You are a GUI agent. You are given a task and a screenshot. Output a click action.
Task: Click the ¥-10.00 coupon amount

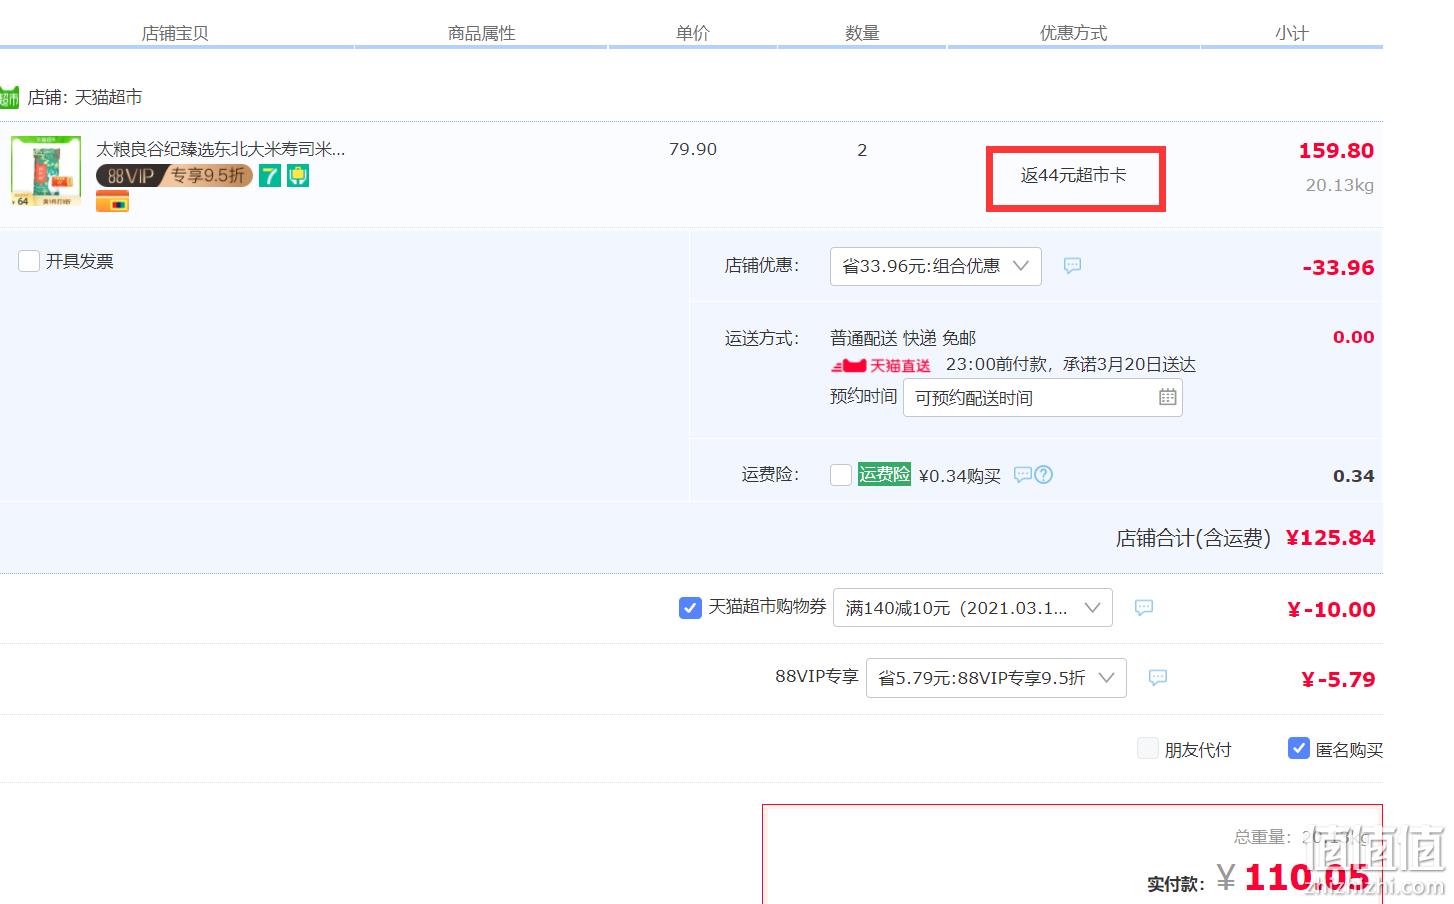click(x=1331, y=609)
